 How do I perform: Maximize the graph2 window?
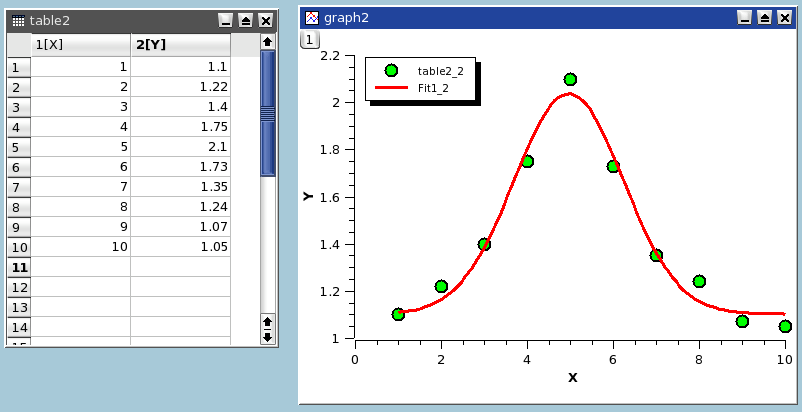[764, 17]
